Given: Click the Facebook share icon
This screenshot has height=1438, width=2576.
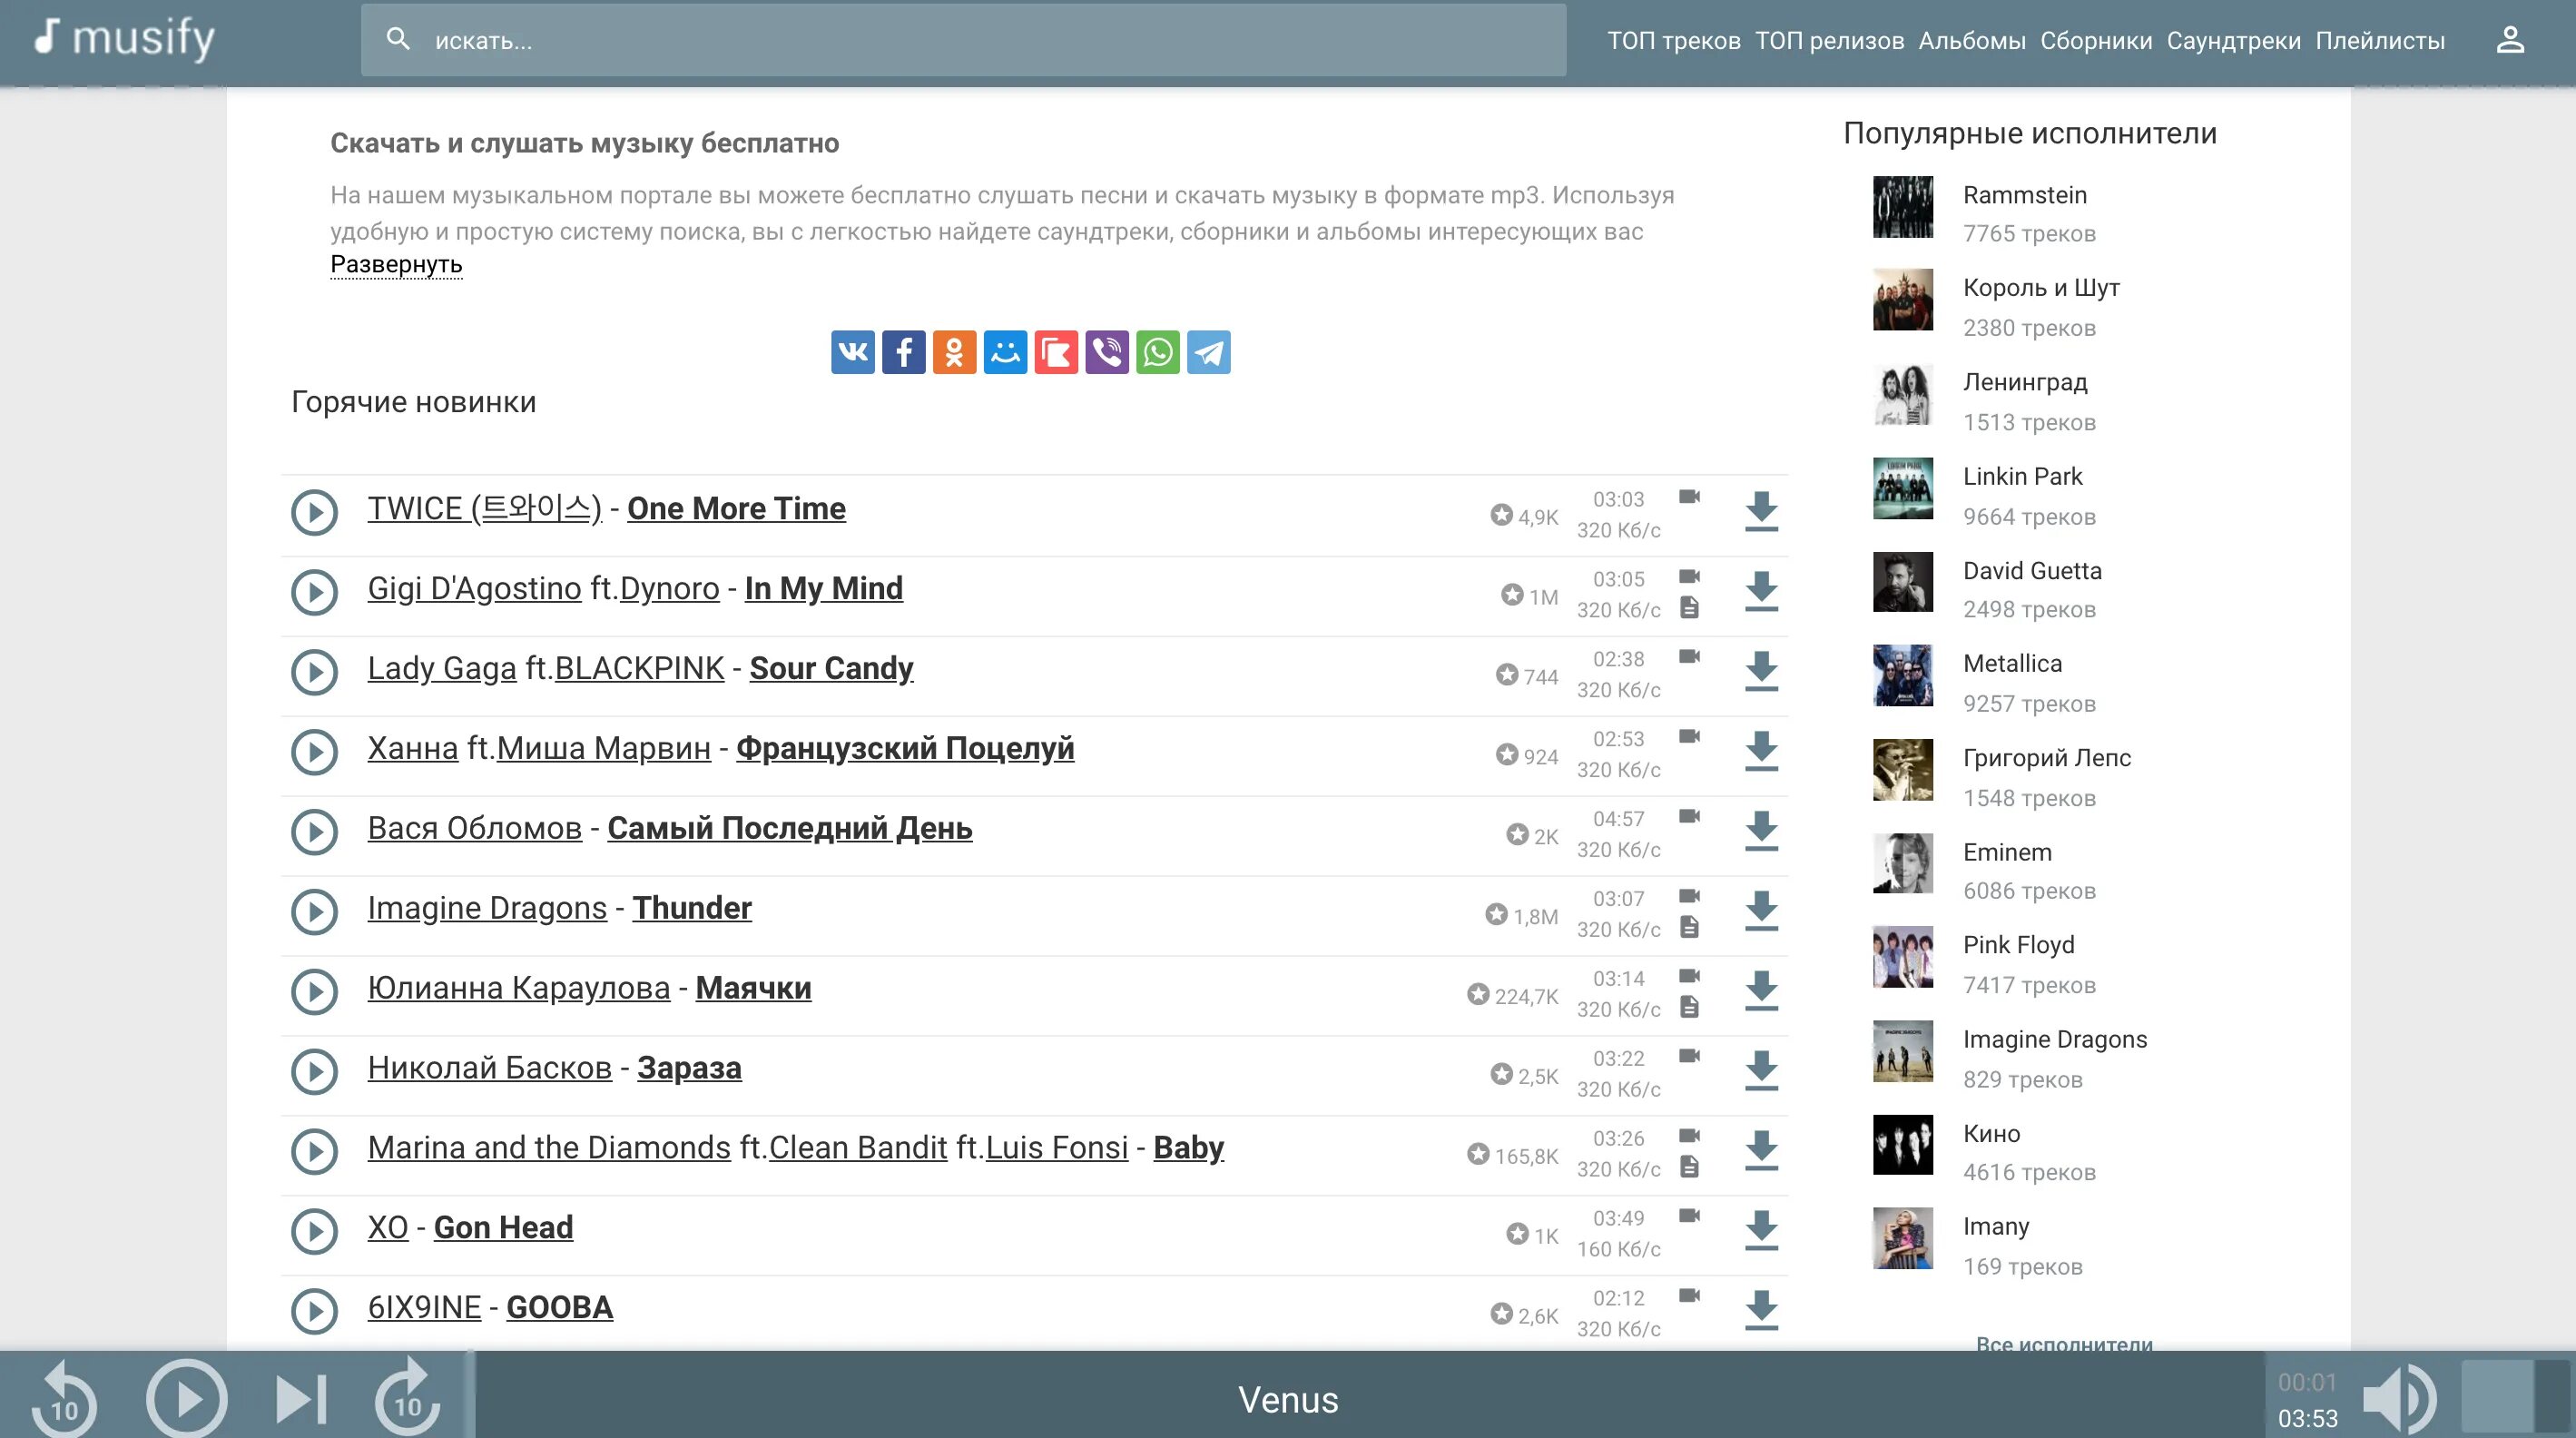Looking at the screenshot, I should click(904, 349).
